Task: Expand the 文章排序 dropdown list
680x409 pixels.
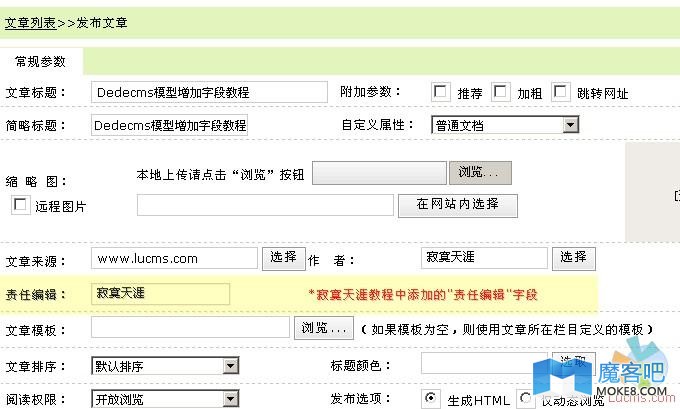Action: click(164, 366)
